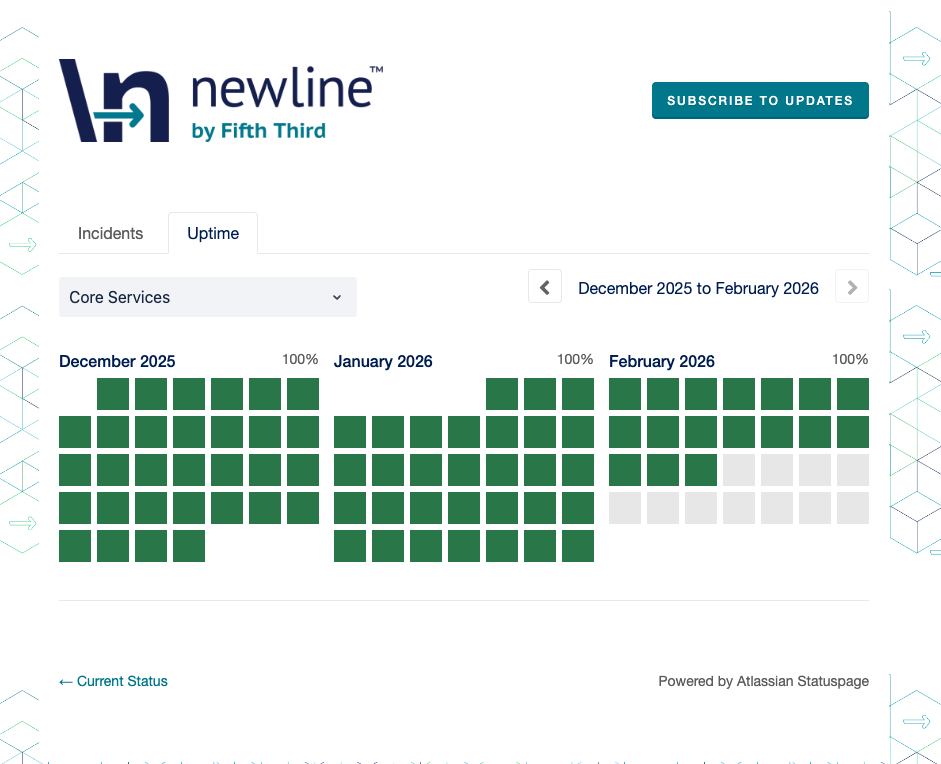Click the last green square in February 2026
Screen dimensions: 941x764
pos(700,470)
